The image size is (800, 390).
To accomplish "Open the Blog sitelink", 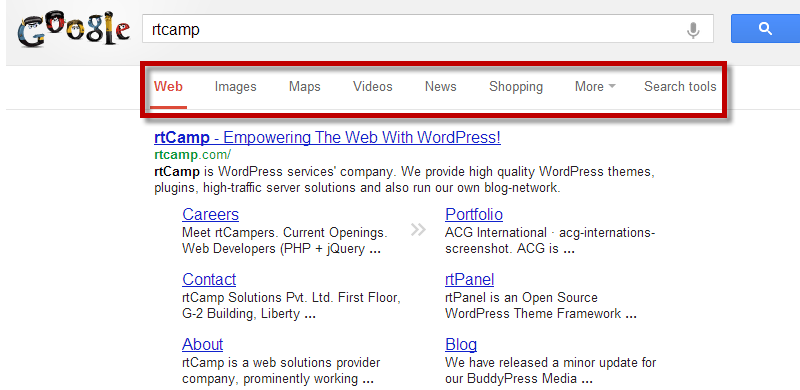I will click(461, 345).
